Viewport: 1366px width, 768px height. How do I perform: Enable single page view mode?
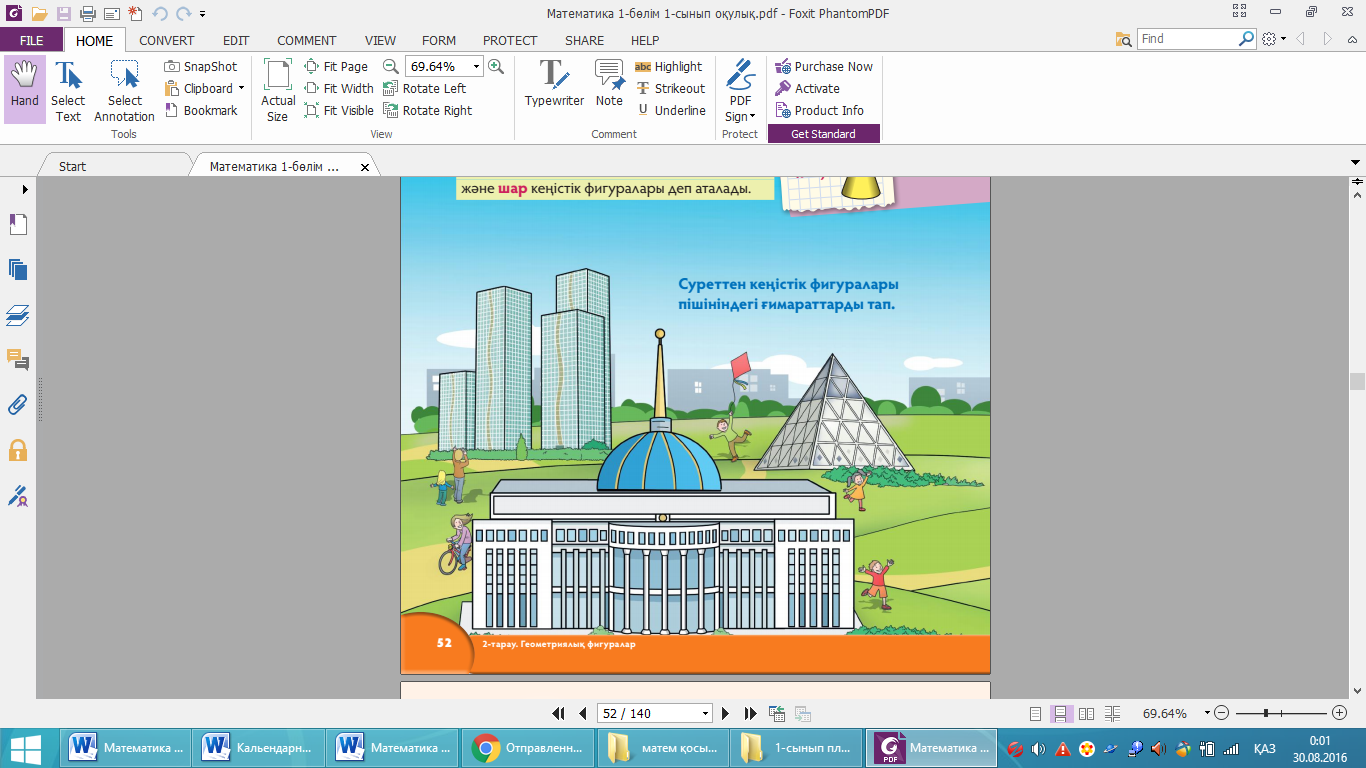pos(1036,714)
